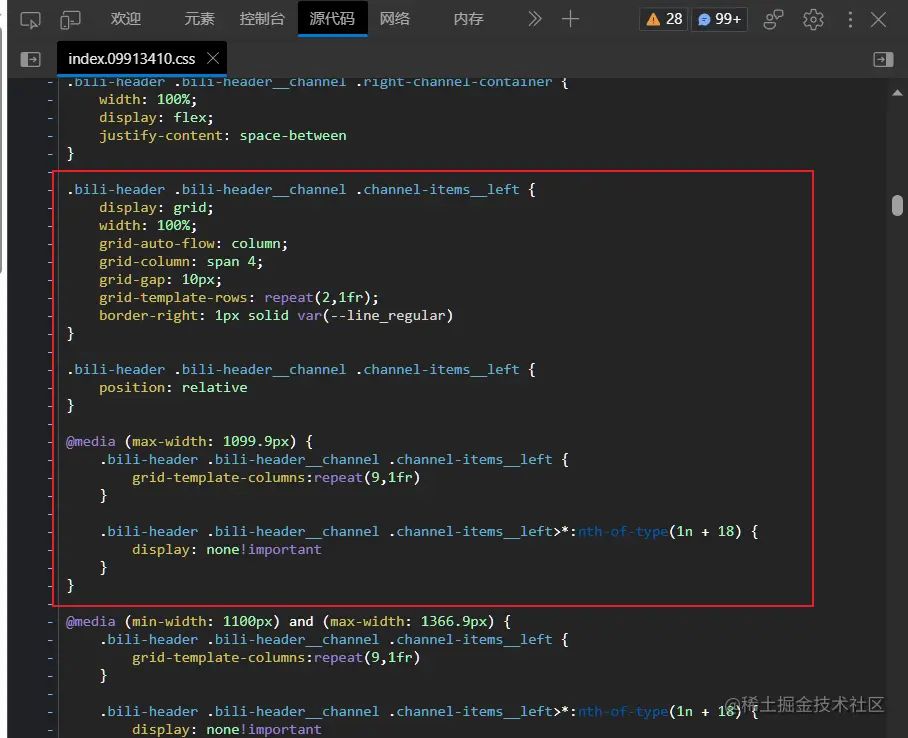
Task: Close the DevTools panel
Action: point(878,20)
